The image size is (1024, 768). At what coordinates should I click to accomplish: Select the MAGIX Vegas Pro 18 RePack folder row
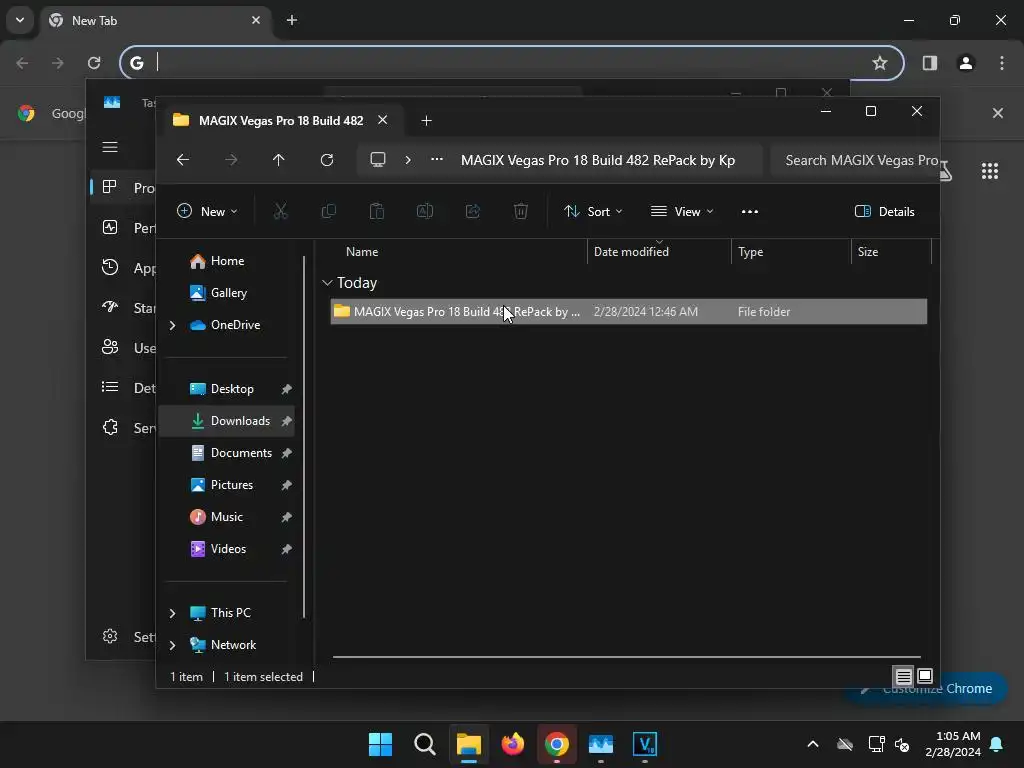(628, 312)
